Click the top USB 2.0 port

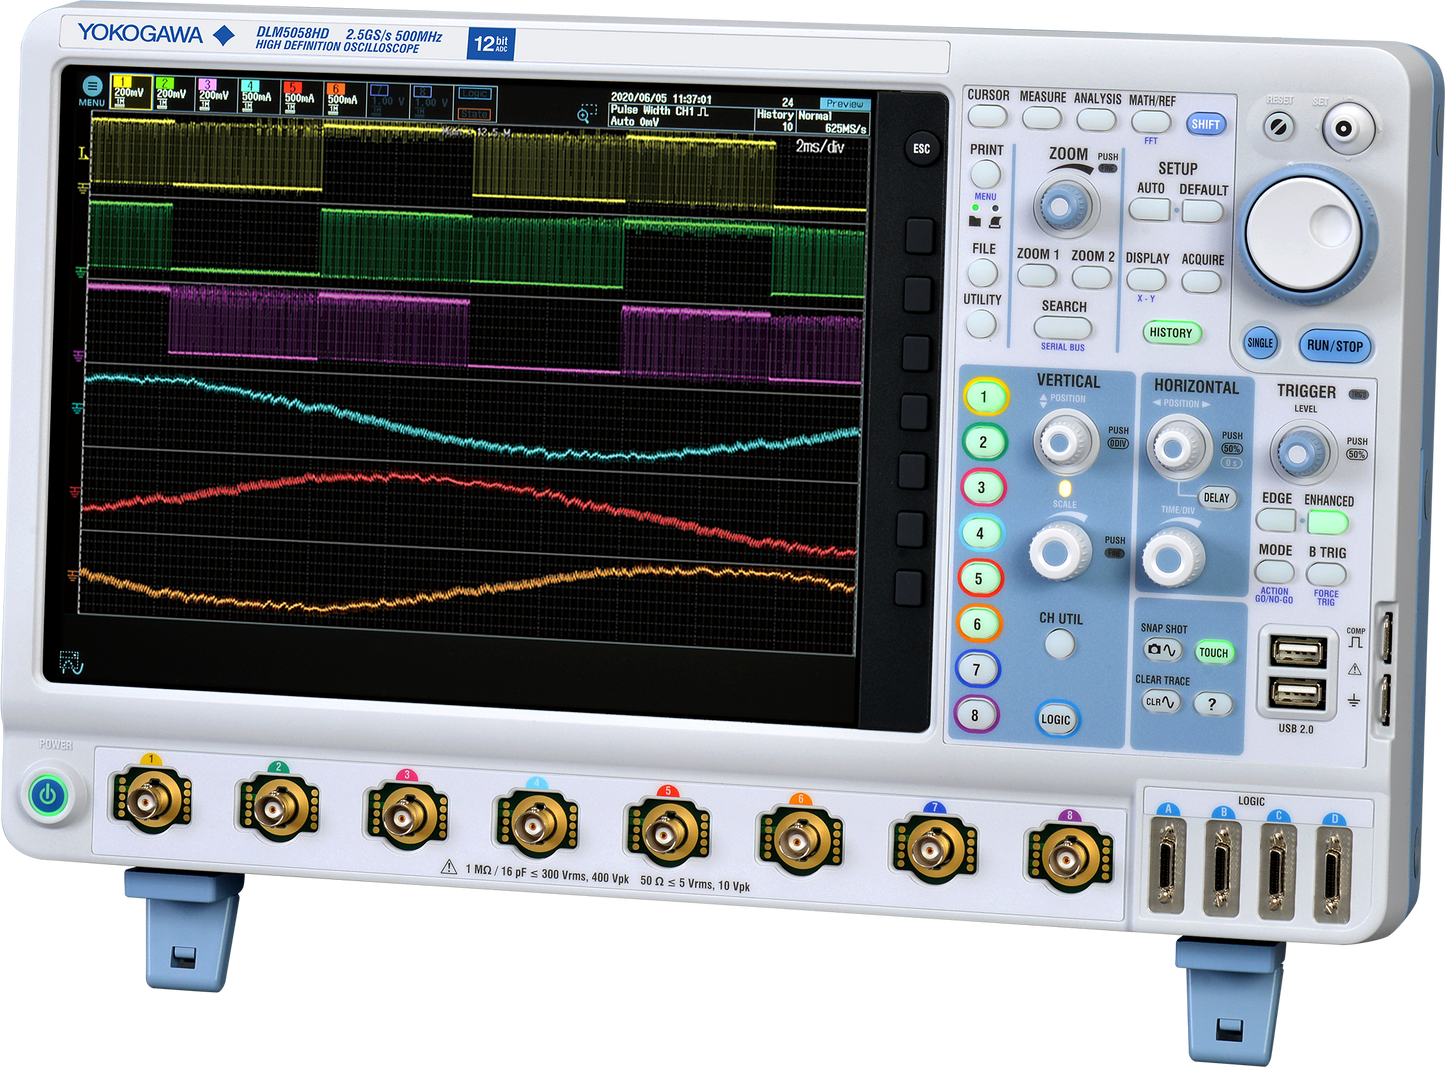click(x=1298, y=653)
